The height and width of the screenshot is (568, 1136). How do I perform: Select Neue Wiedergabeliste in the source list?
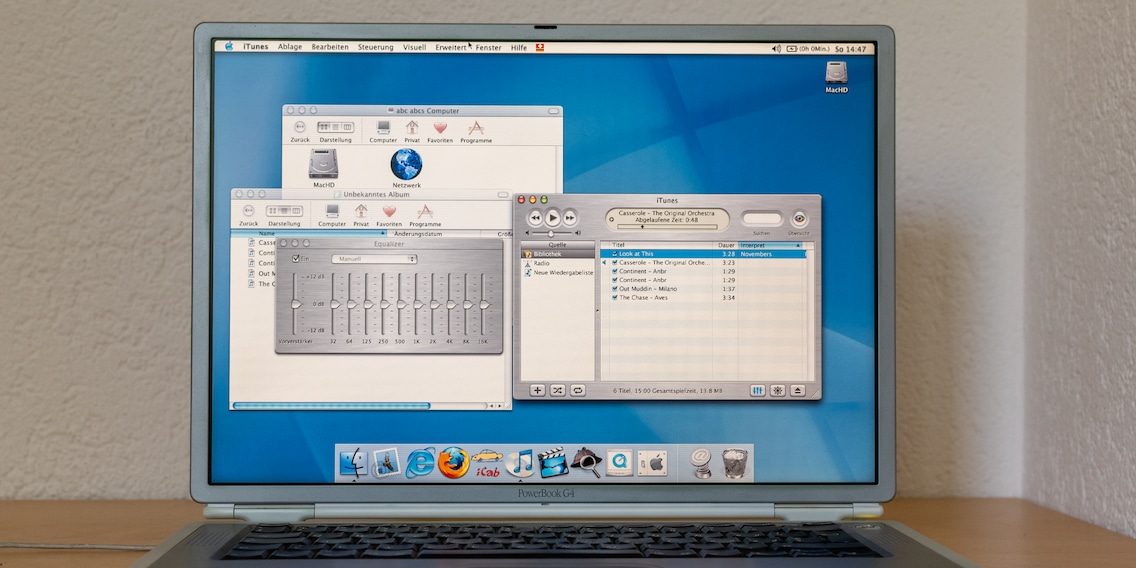point(558,272)
